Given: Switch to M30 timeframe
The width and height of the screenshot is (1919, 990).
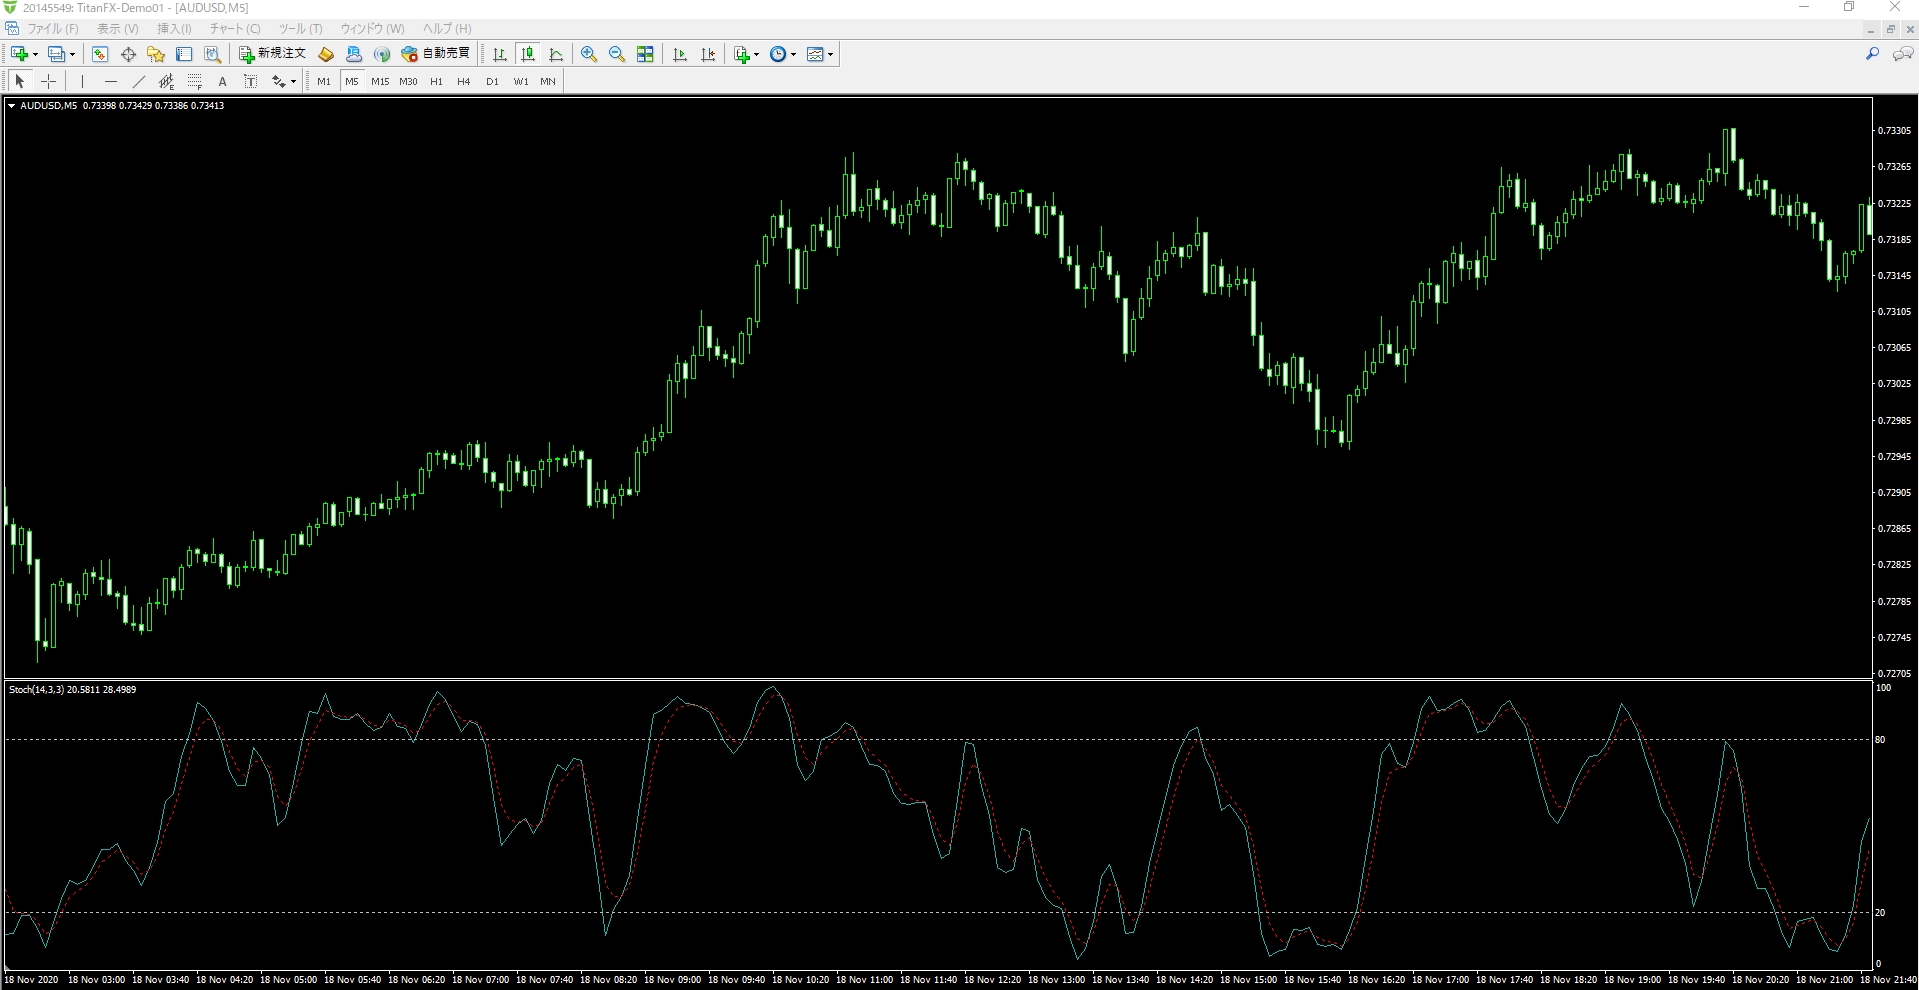Looking at the screenshot, I should click(x=408, y=81).
